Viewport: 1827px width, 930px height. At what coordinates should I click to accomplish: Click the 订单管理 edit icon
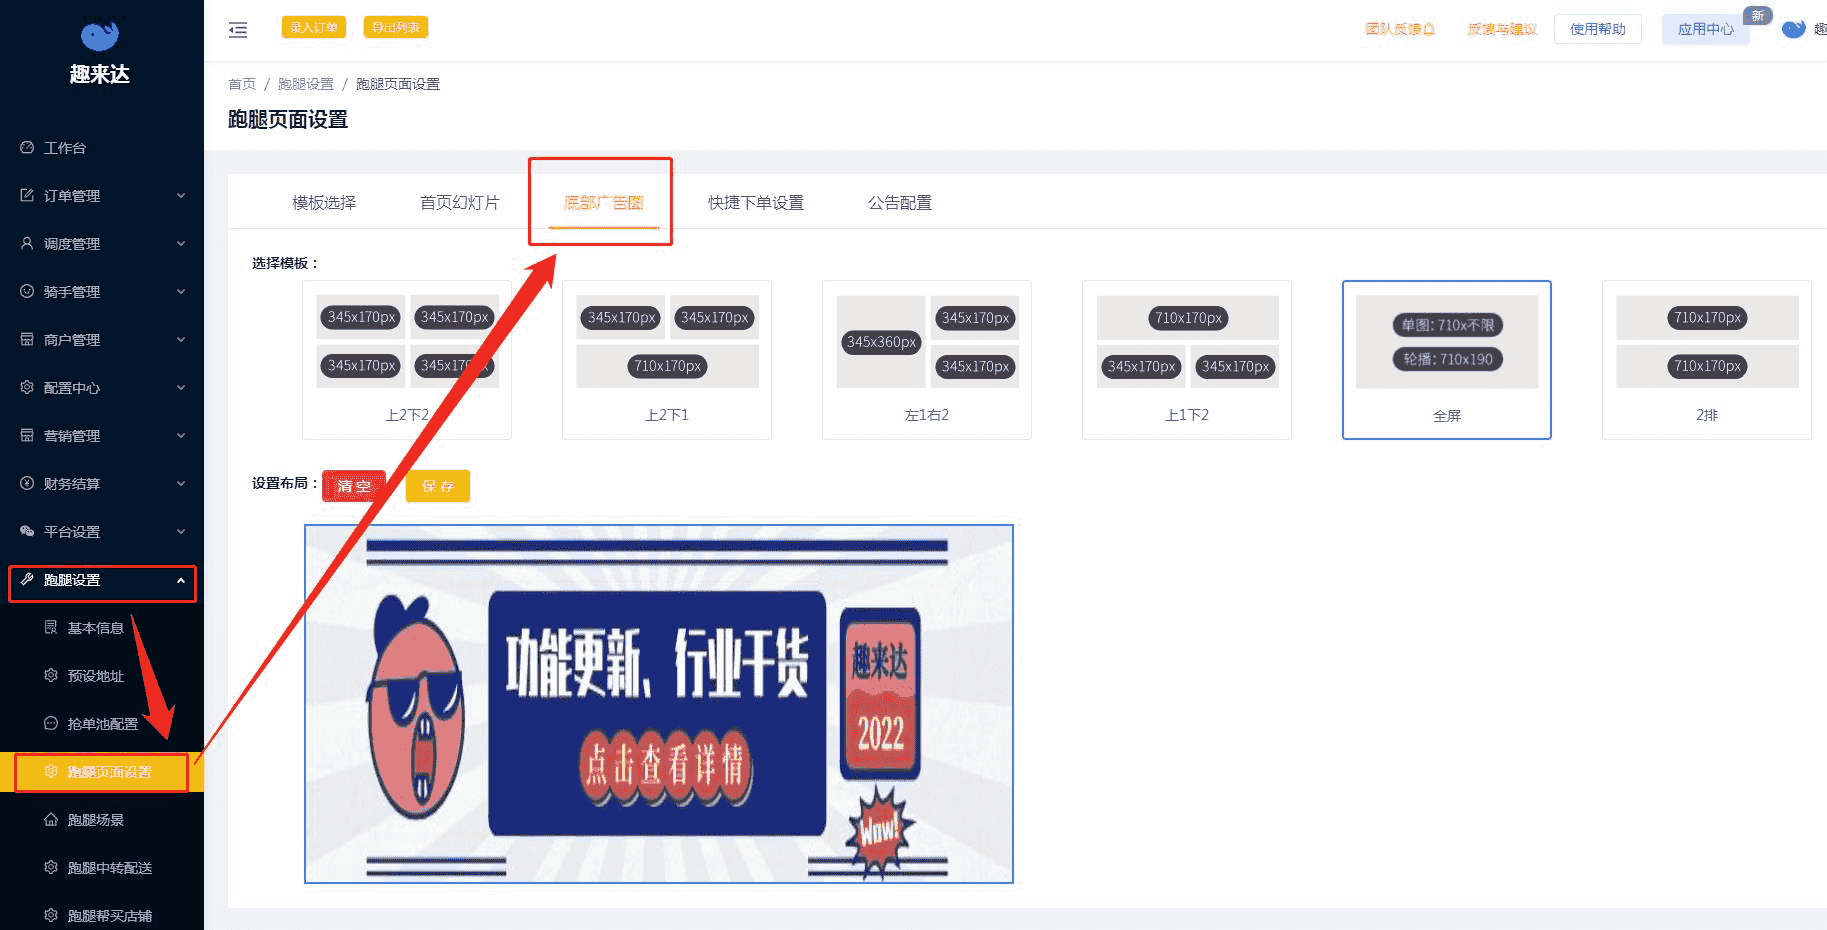(x=27, y=195)
